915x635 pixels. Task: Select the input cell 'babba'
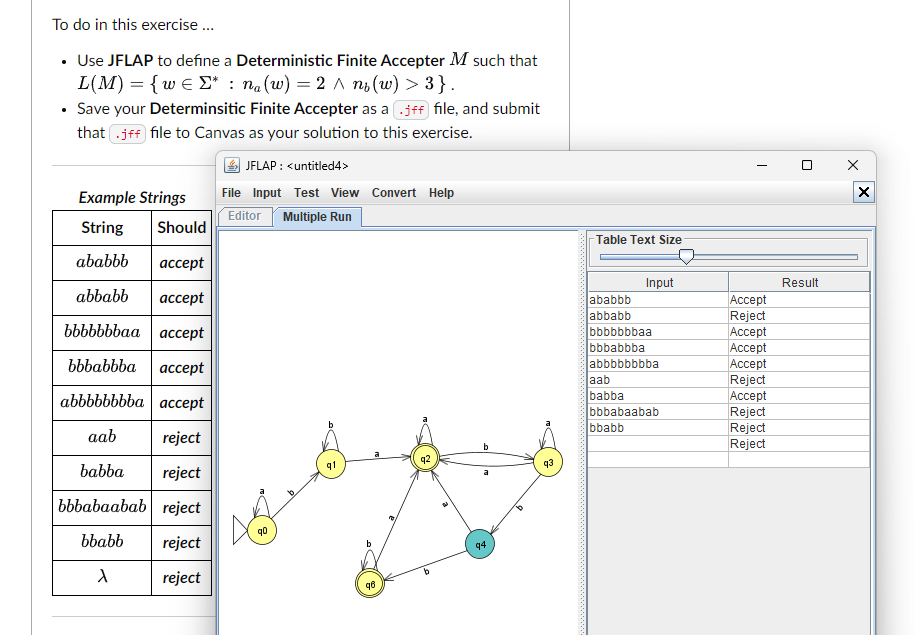658,396
